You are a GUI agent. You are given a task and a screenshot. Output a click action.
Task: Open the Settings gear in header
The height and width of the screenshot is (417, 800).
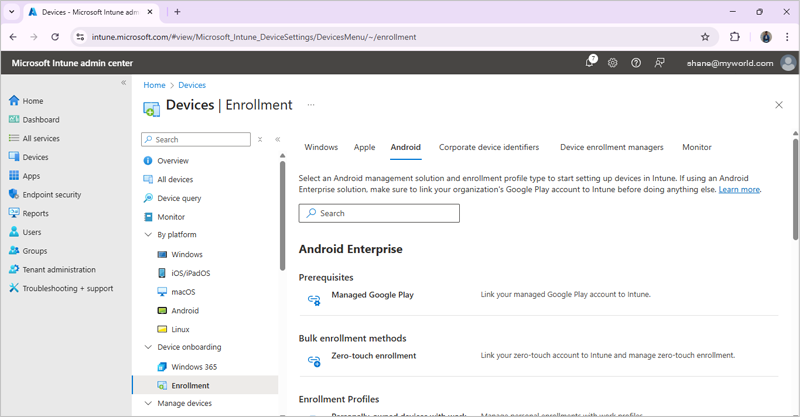[613, 63]
